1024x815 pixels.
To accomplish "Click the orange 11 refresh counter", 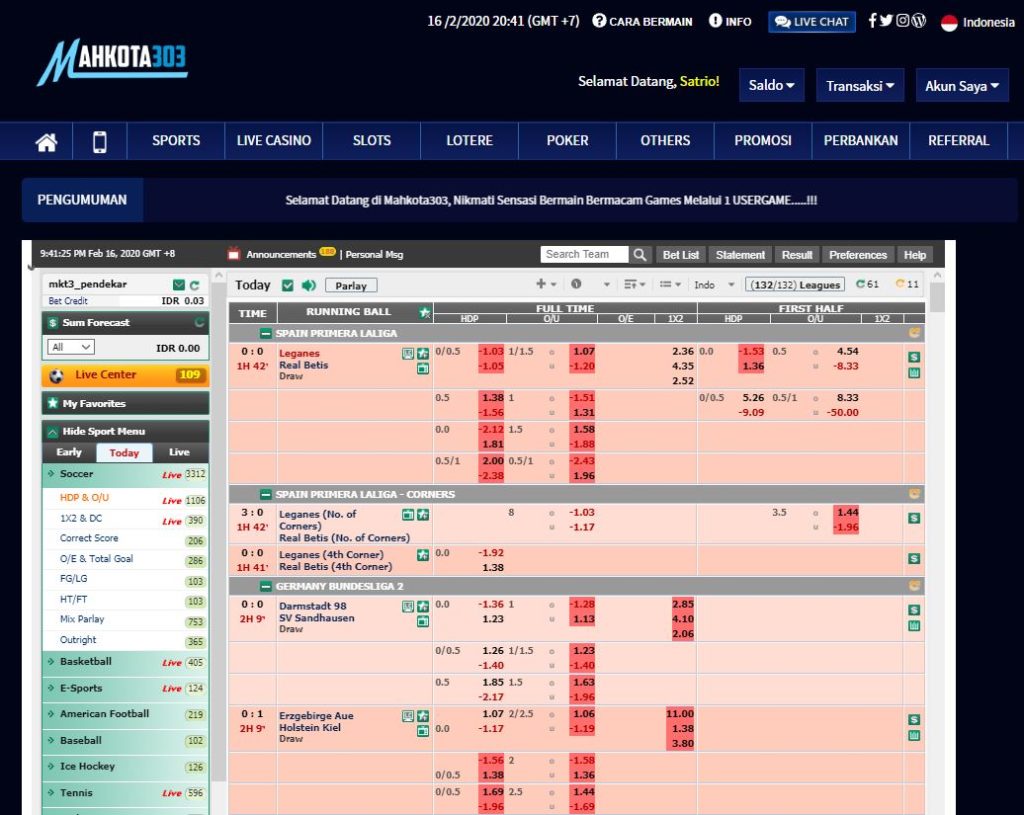I will [x=907, y=284].
